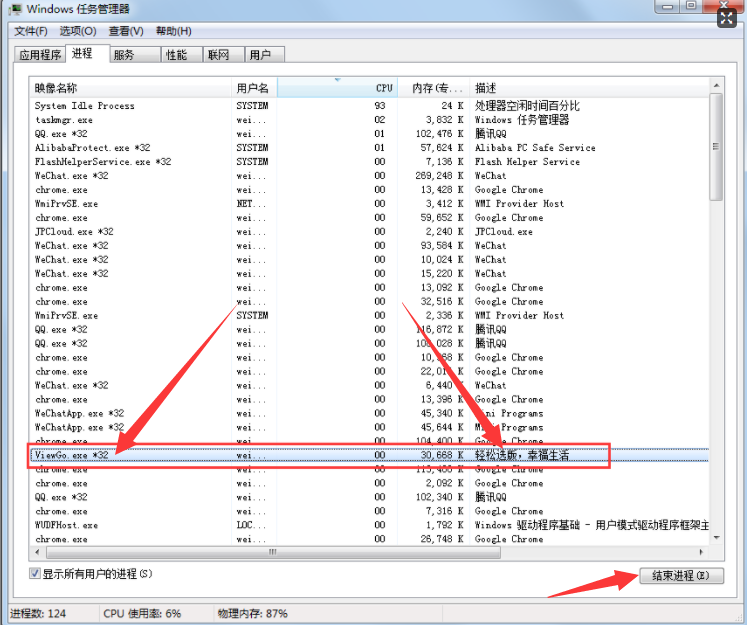Click the expand fullscreen icon overlay

point(727,19)
